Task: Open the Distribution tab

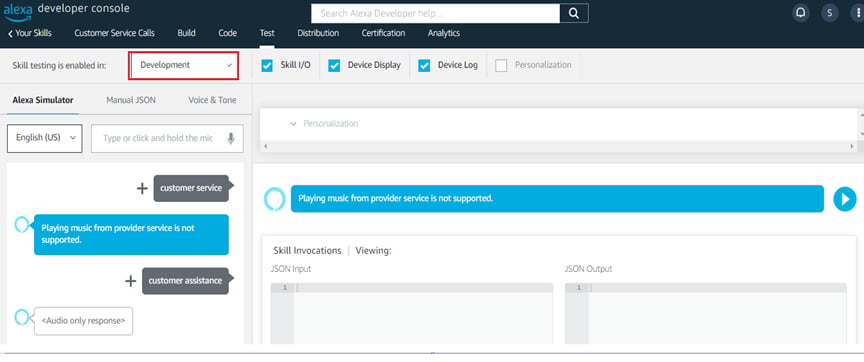Action: pos(318,33)
